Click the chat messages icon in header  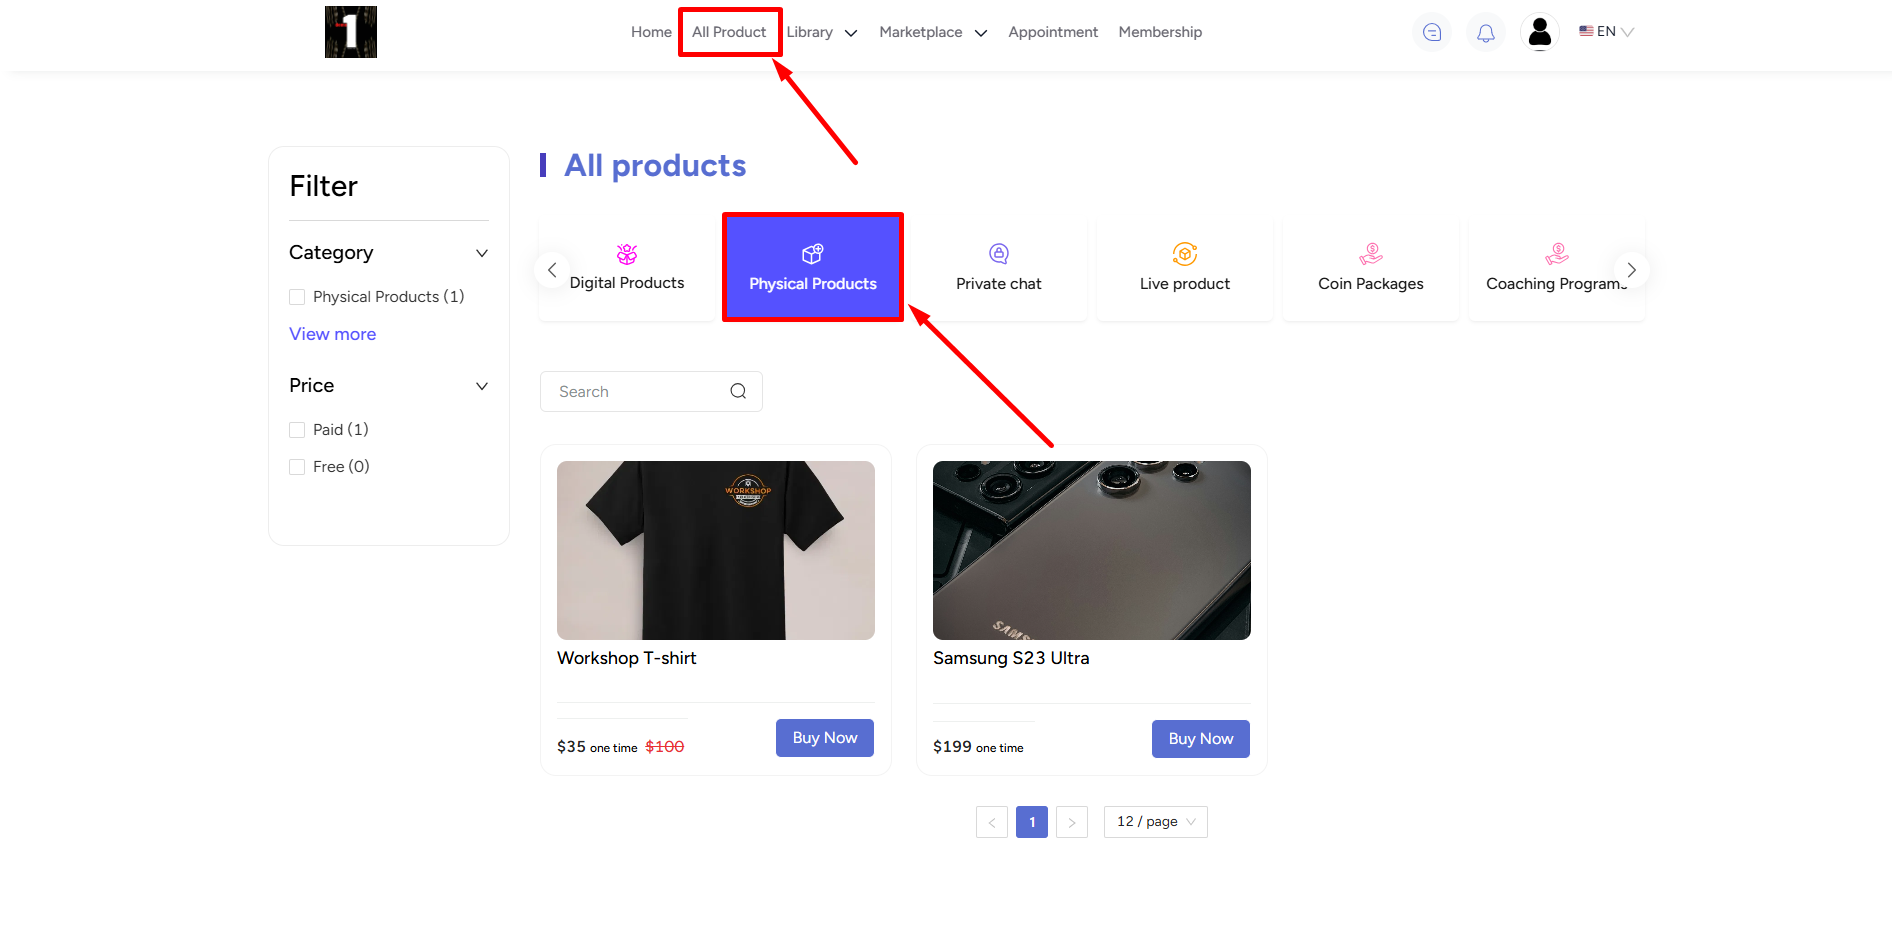(x=1432, y=32)
